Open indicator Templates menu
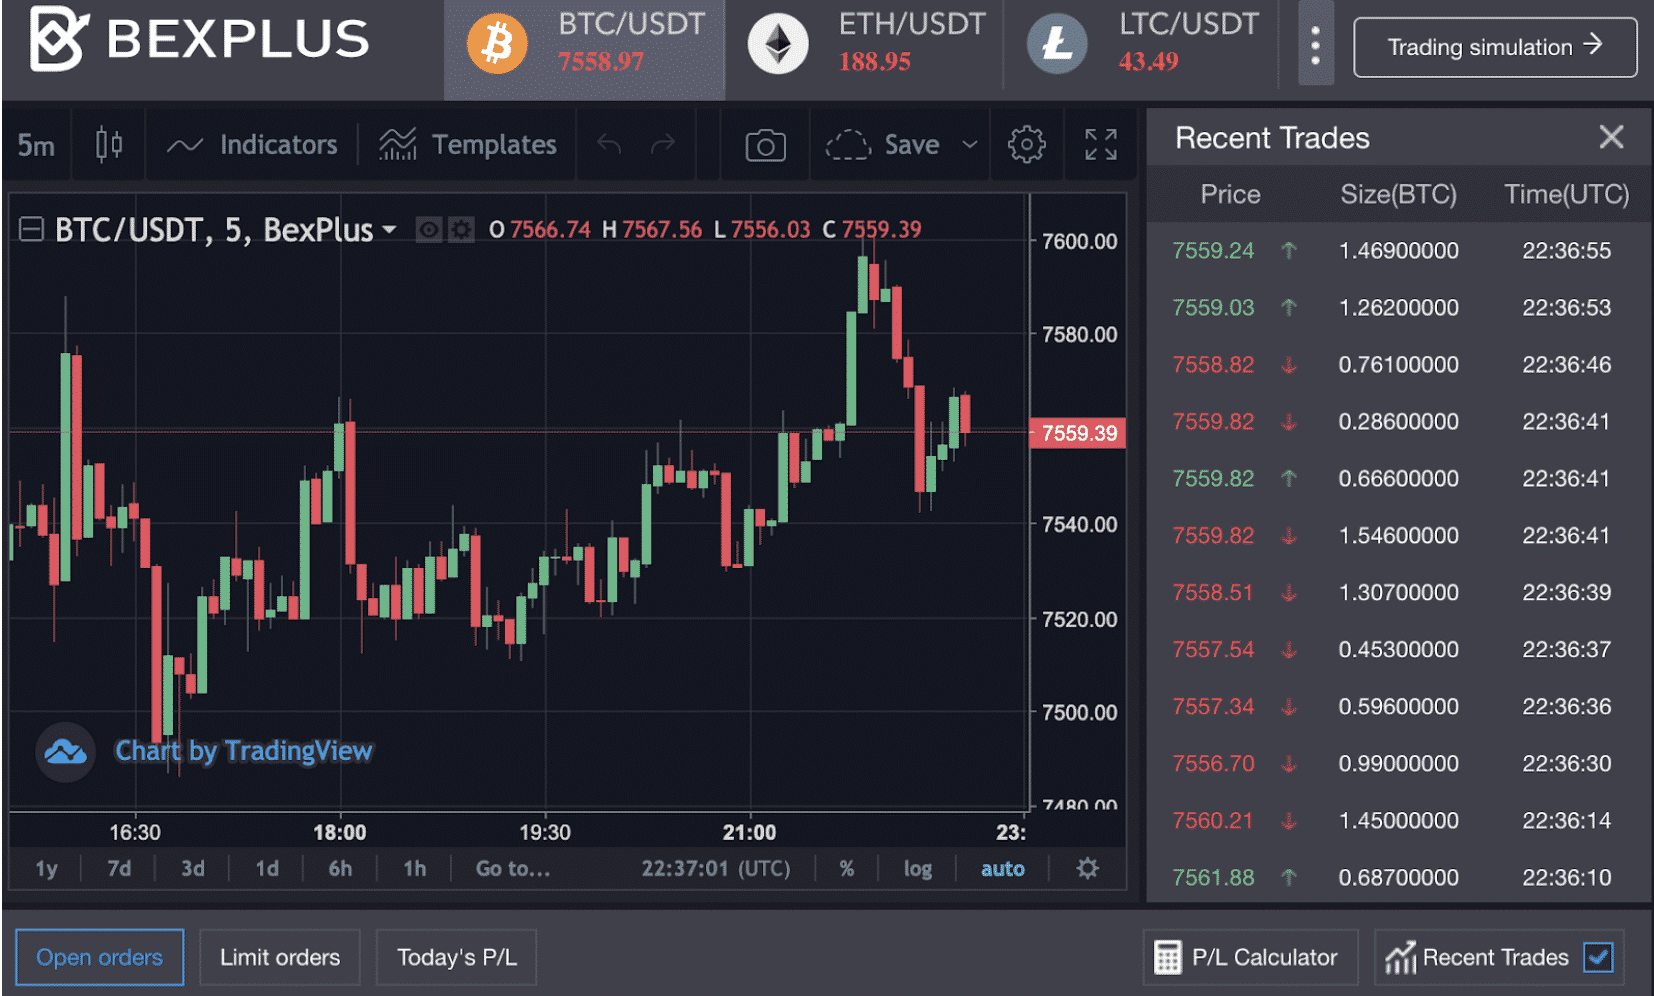This screenshot has height=996, width=1654. tap(467, 145)
